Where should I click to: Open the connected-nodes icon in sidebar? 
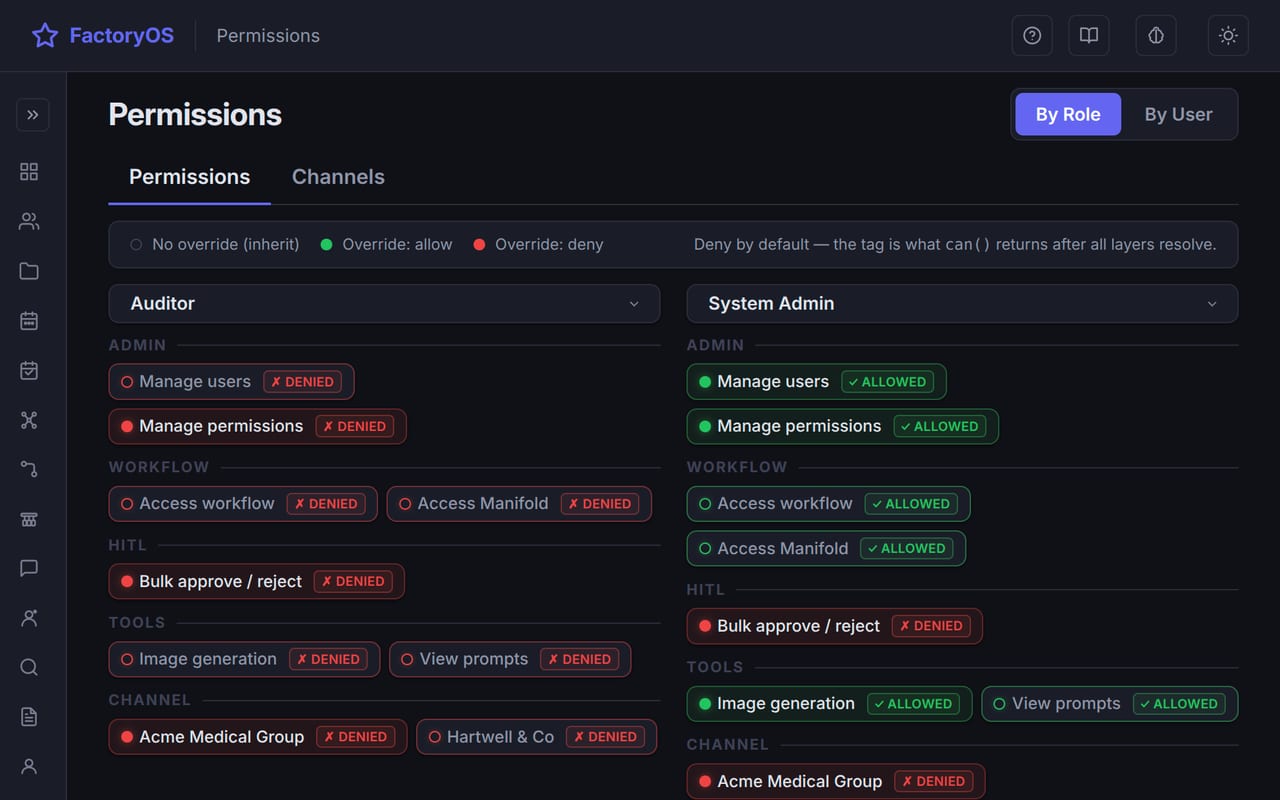29,420
